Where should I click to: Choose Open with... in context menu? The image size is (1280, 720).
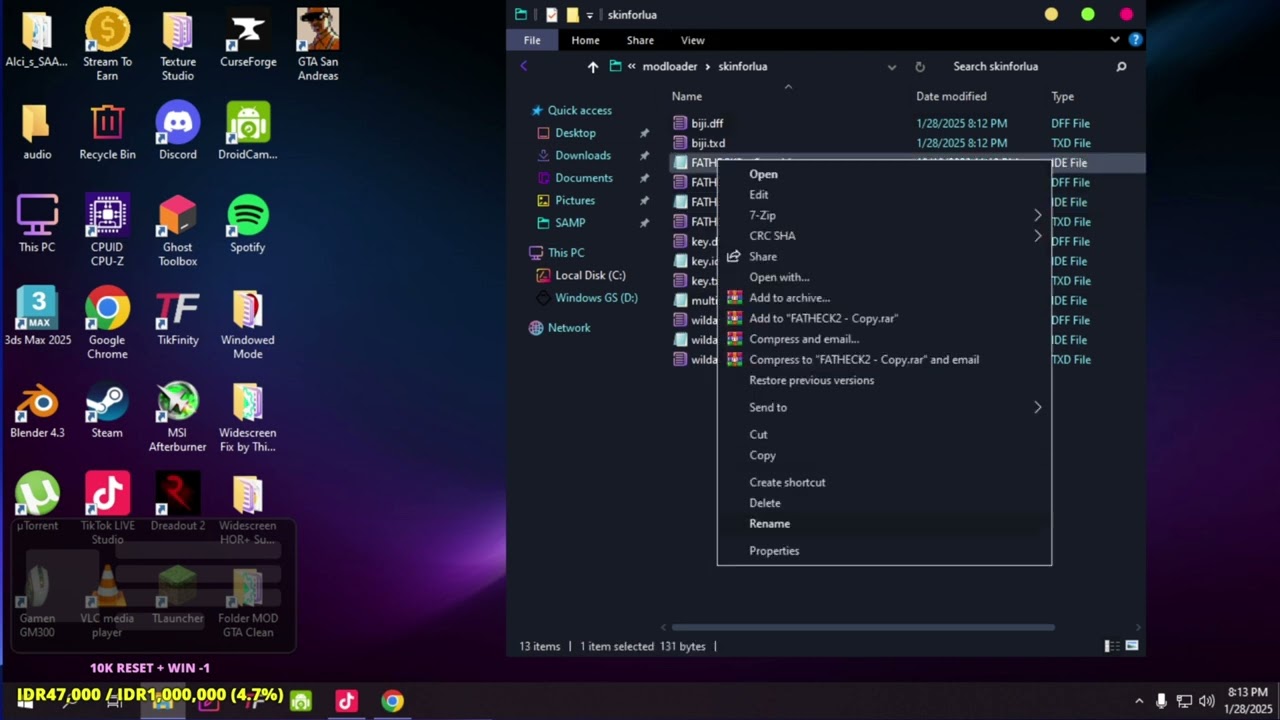[884, 277]
